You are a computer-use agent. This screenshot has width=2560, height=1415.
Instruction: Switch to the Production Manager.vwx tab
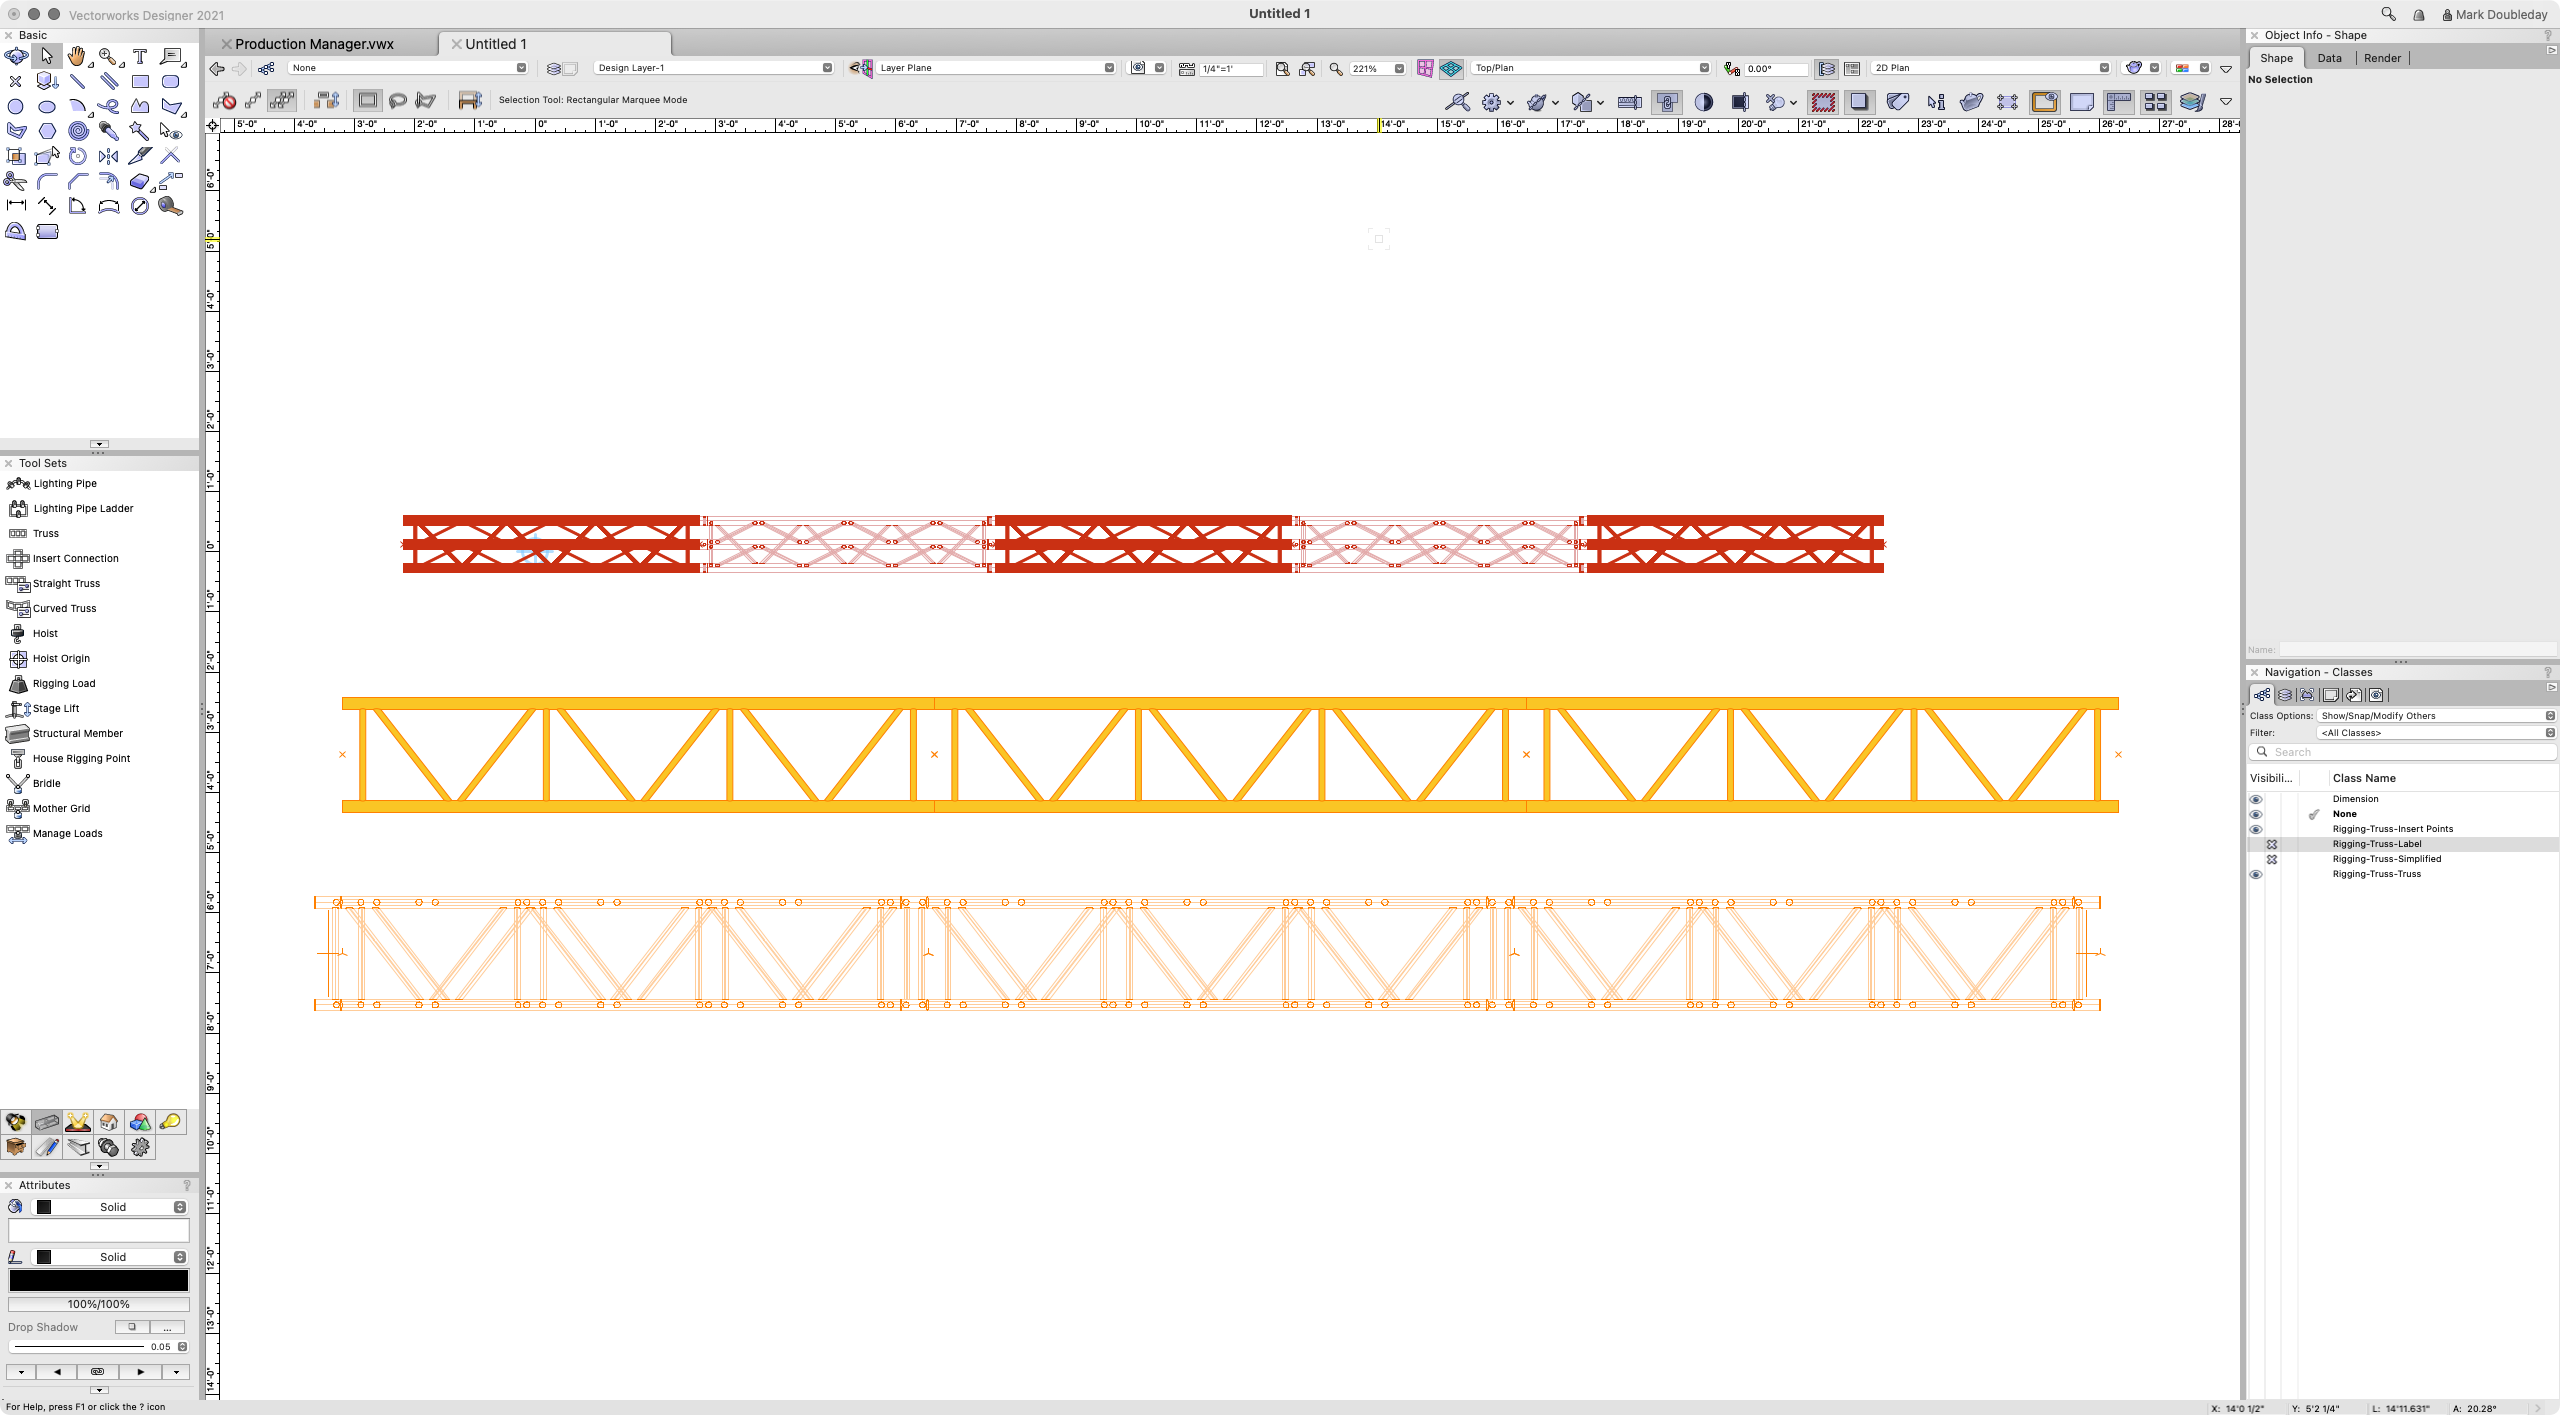[x=315, y=43]
